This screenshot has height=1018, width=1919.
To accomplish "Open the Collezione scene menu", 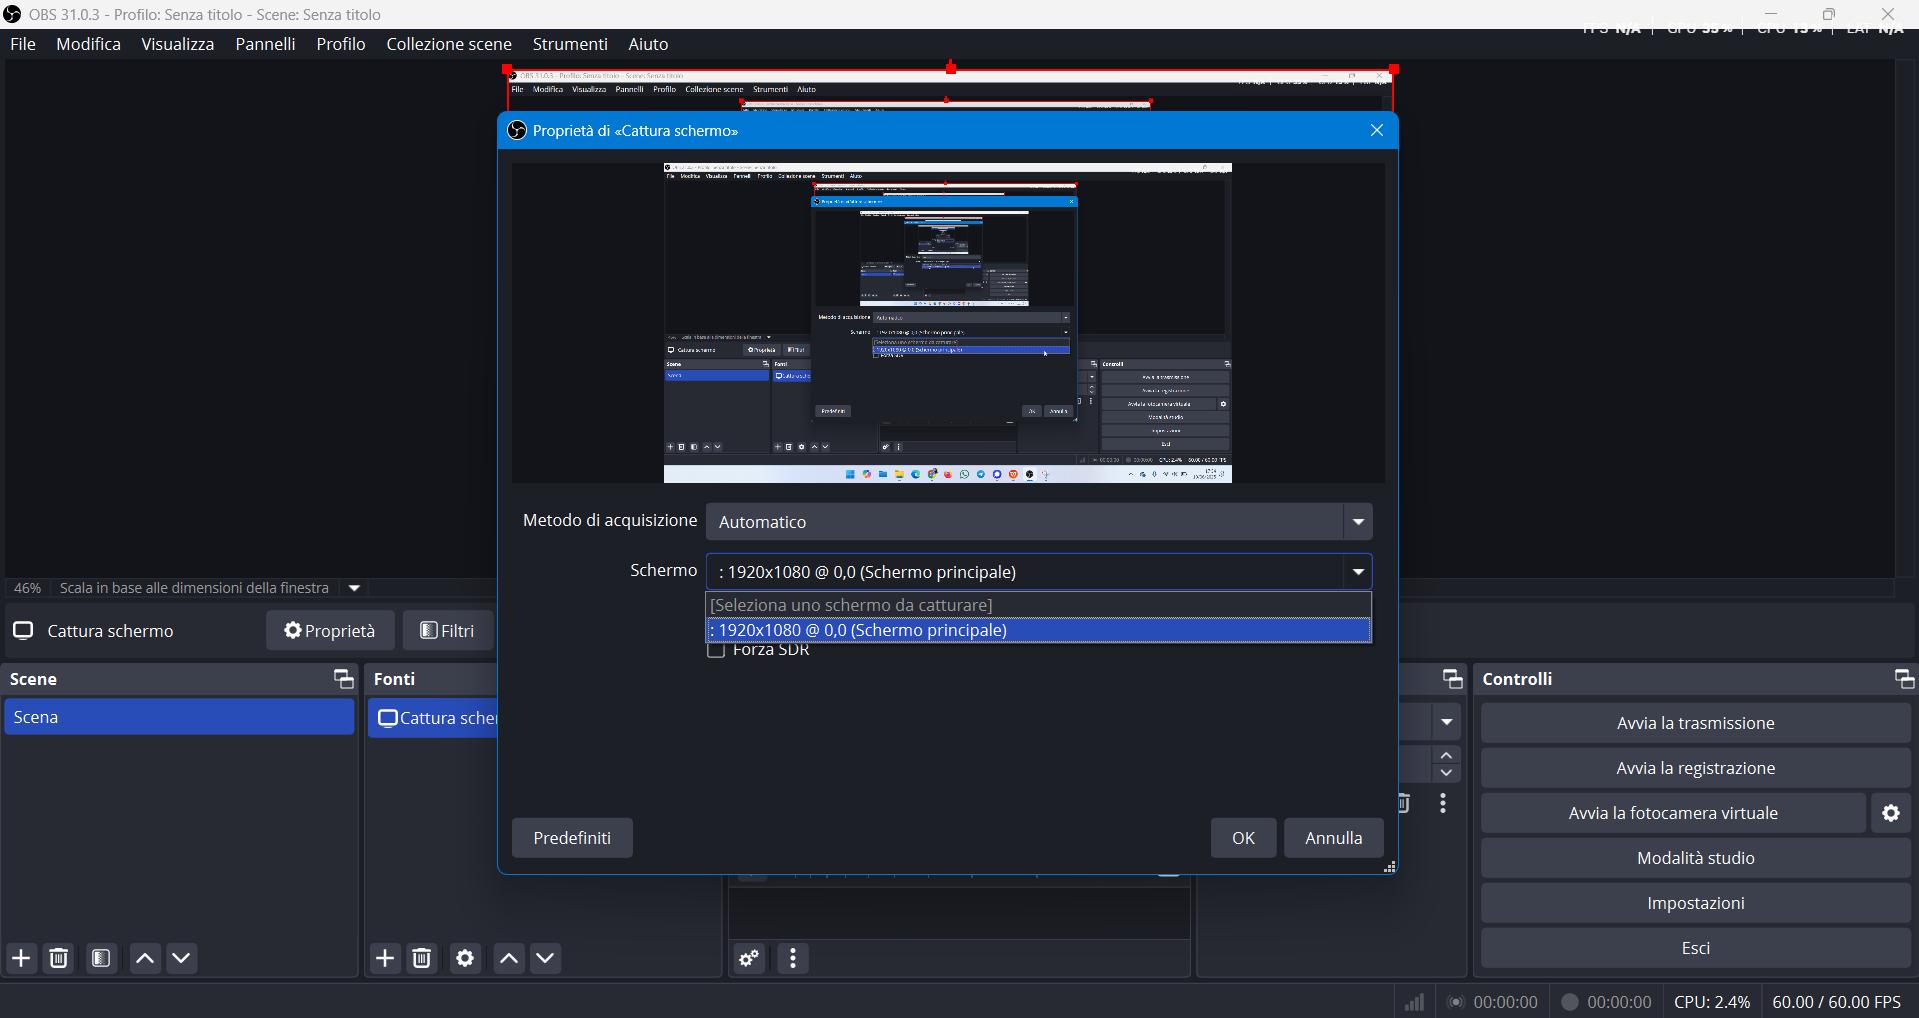I will click(x=449, y=44).
